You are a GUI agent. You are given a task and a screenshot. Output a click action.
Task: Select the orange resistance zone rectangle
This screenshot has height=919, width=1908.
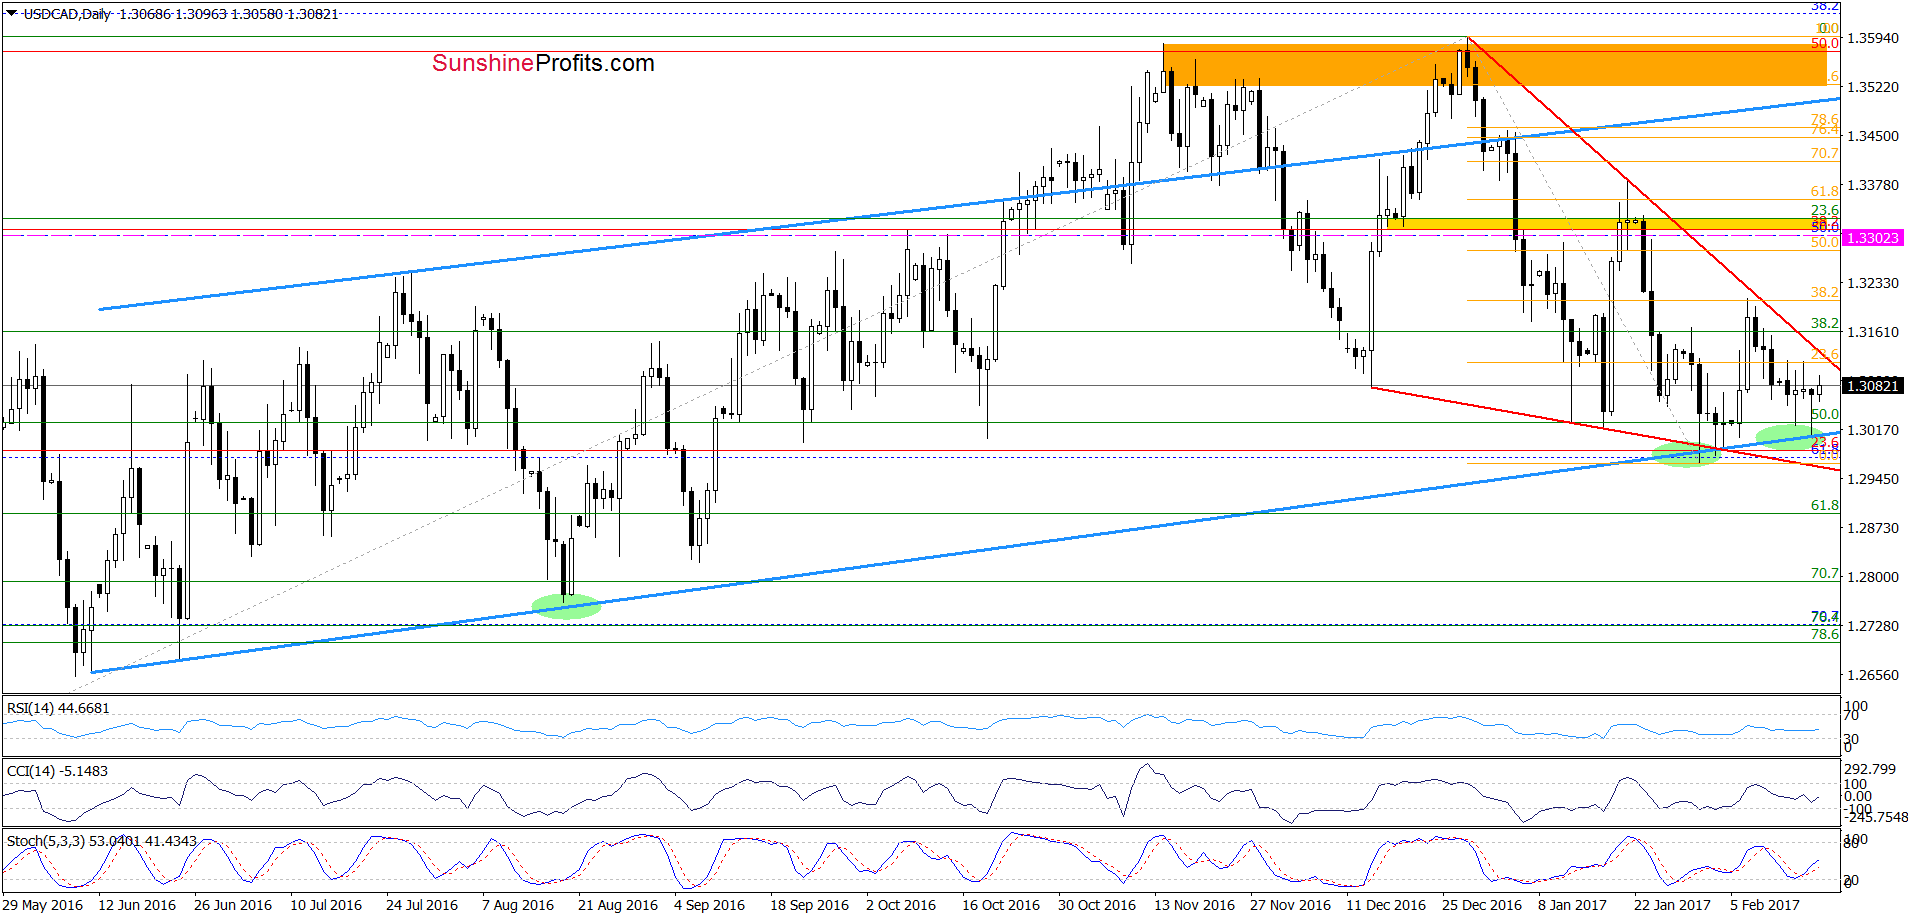(1495, 65)
